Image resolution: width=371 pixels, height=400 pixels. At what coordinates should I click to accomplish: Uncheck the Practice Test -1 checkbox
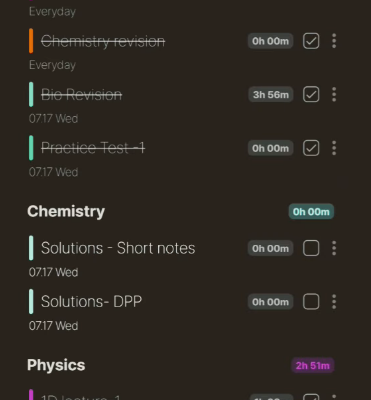[x=311, y=148]
